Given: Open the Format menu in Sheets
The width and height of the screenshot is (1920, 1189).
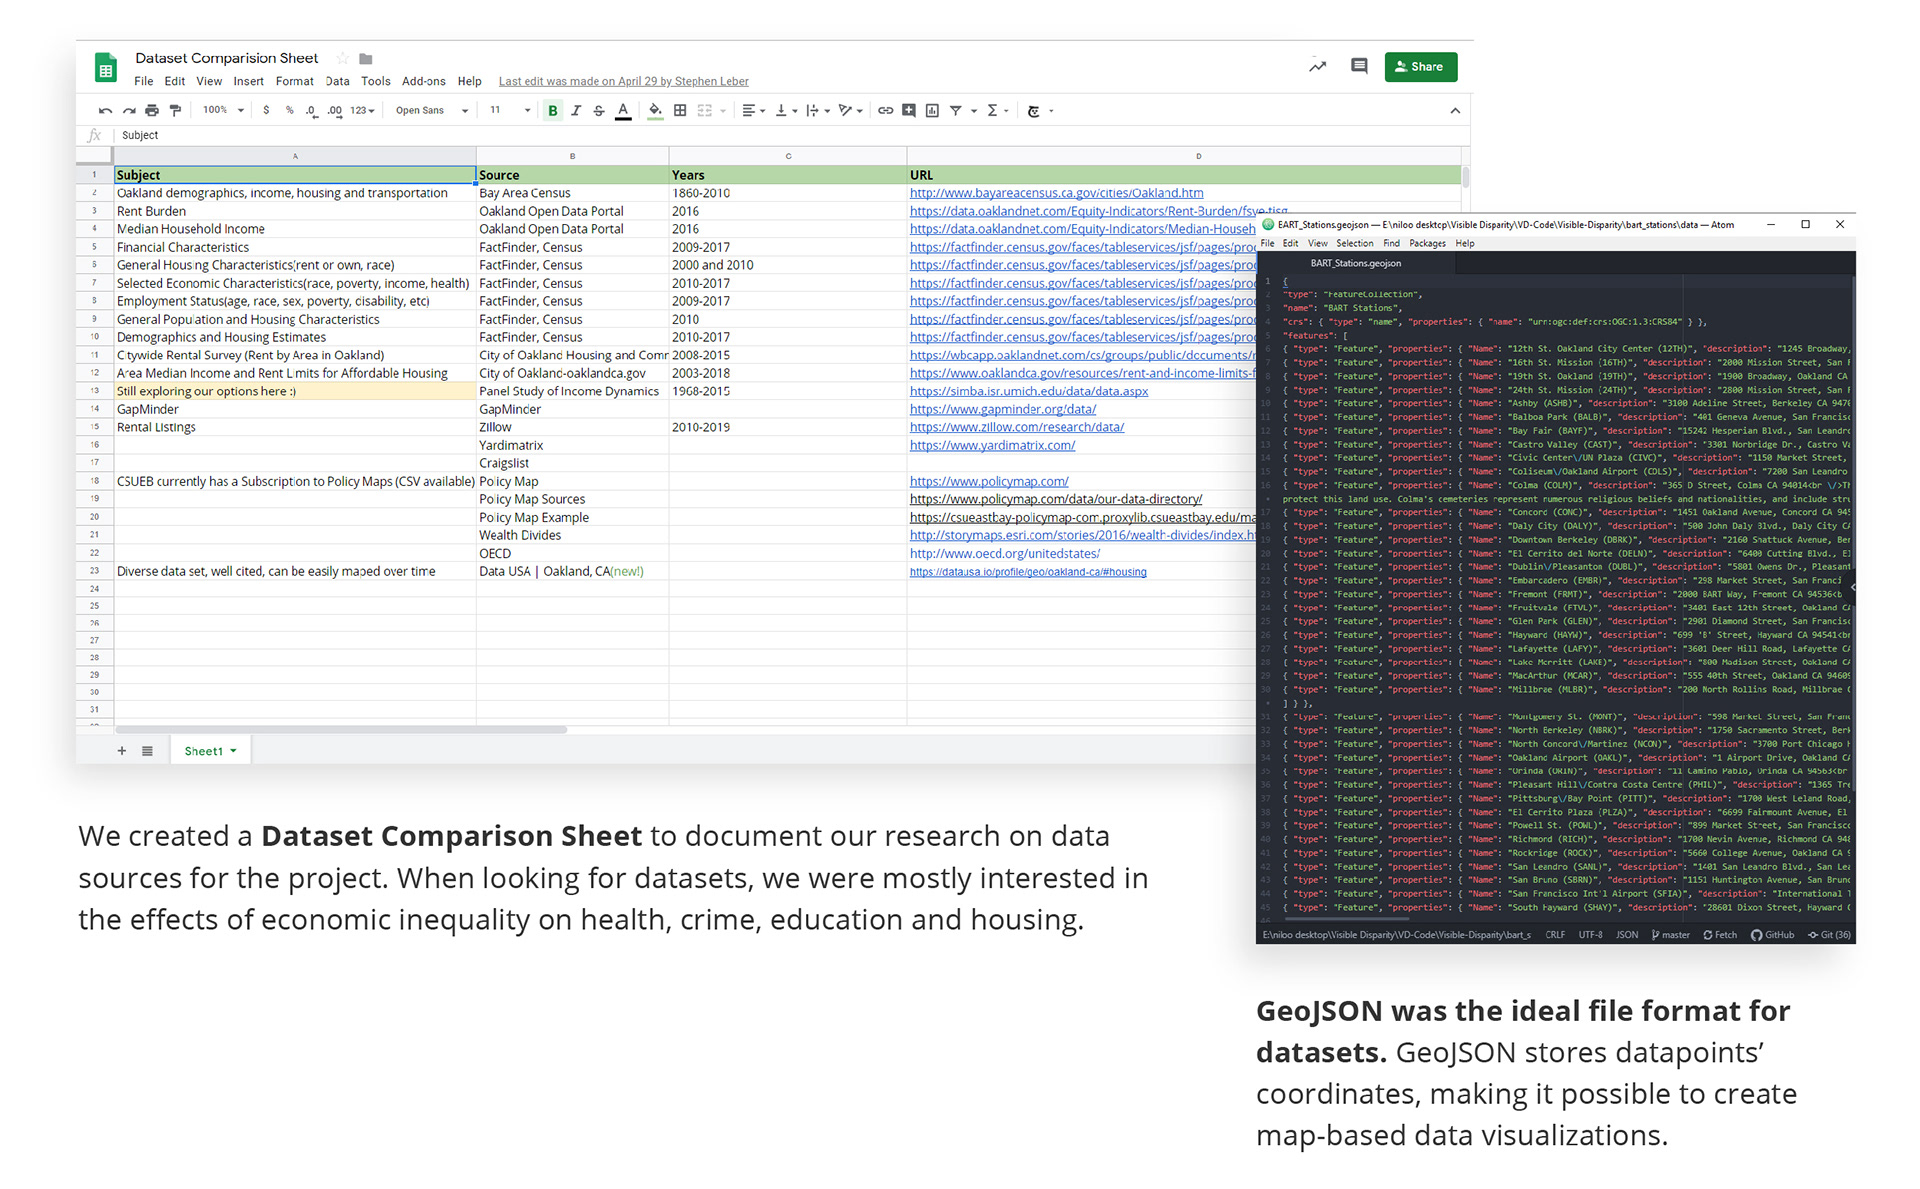Looking at the screenshot, I should 295,82.
